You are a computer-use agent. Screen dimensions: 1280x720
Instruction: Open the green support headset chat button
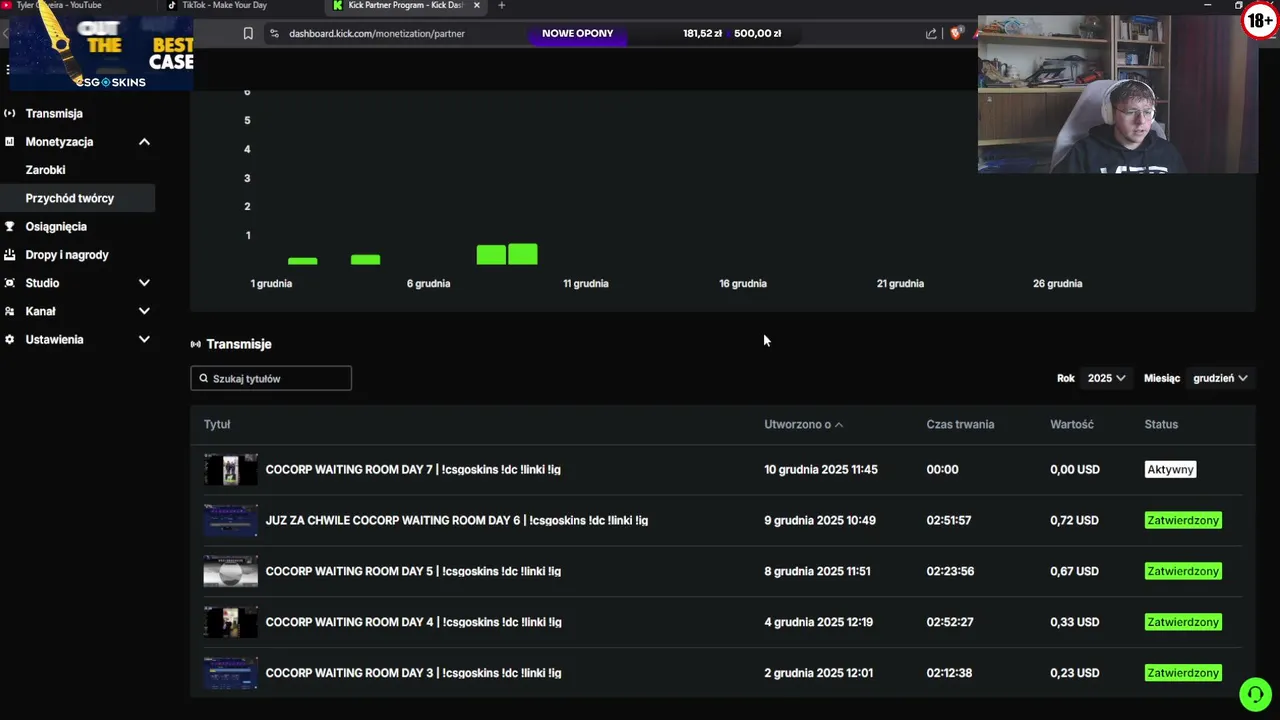tap(1255, 694)
